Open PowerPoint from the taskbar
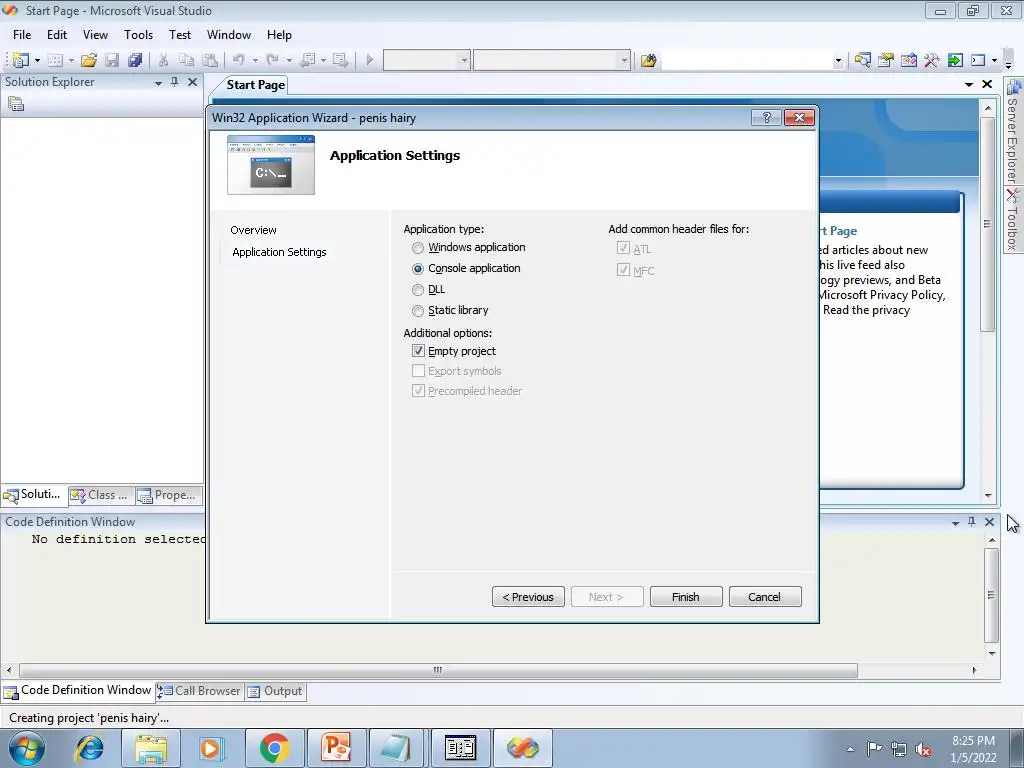Viewport: 1024px width, 768px height. 336,748
